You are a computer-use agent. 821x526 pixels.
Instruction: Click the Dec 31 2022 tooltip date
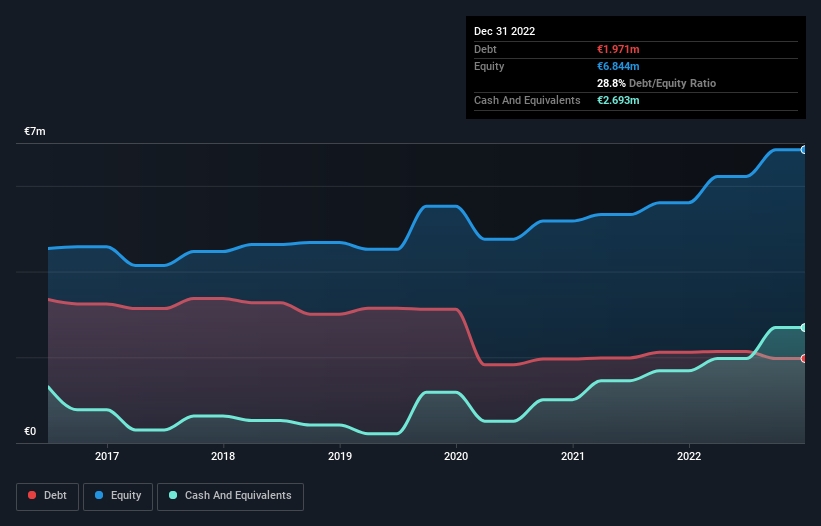pos(504,31)
